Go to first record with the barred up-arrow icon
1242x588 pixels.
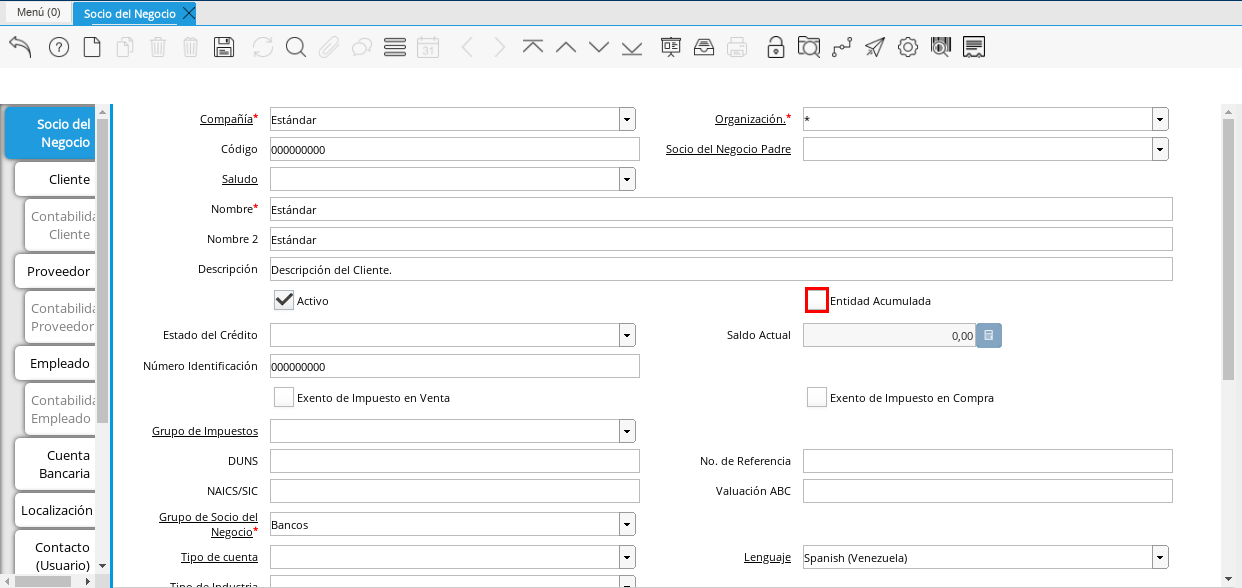[533, 47]
